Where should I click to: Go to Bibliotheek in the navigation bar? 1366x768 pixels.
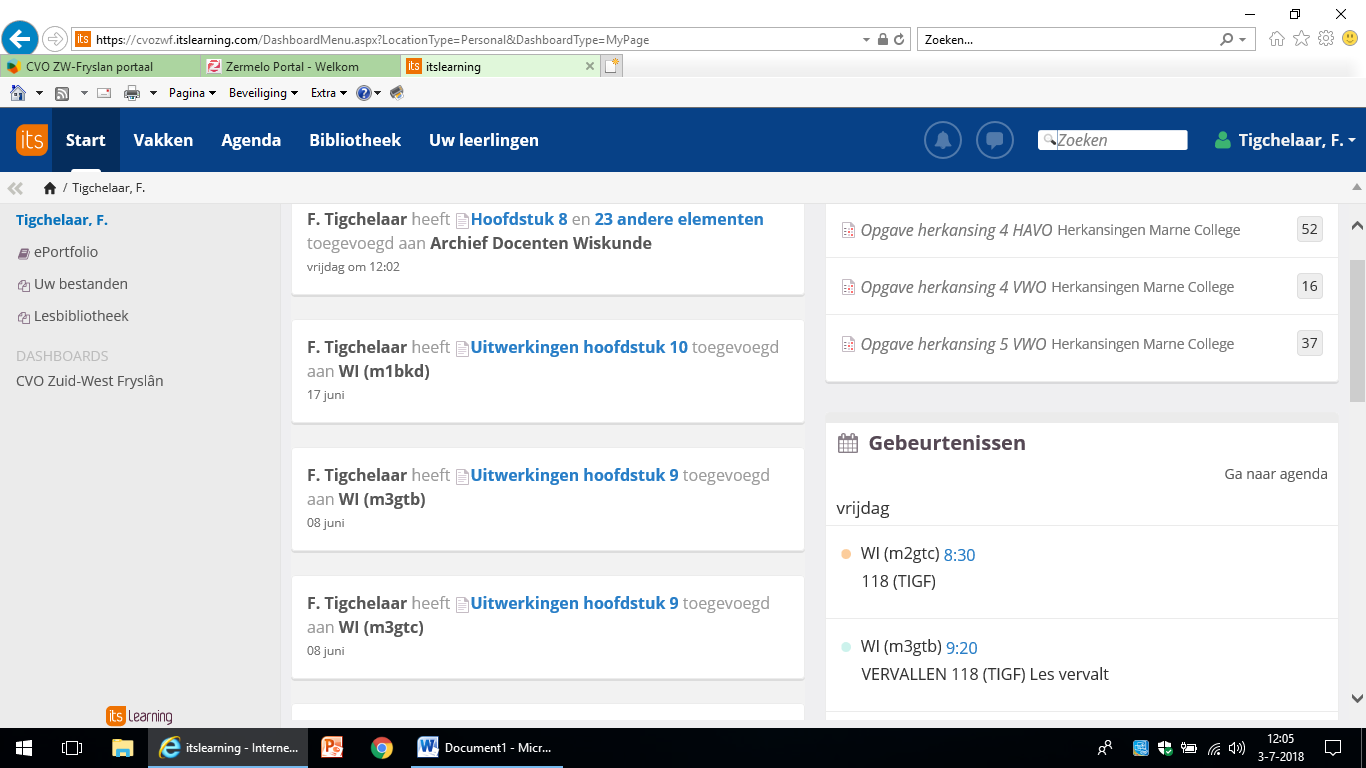[355, 140]
